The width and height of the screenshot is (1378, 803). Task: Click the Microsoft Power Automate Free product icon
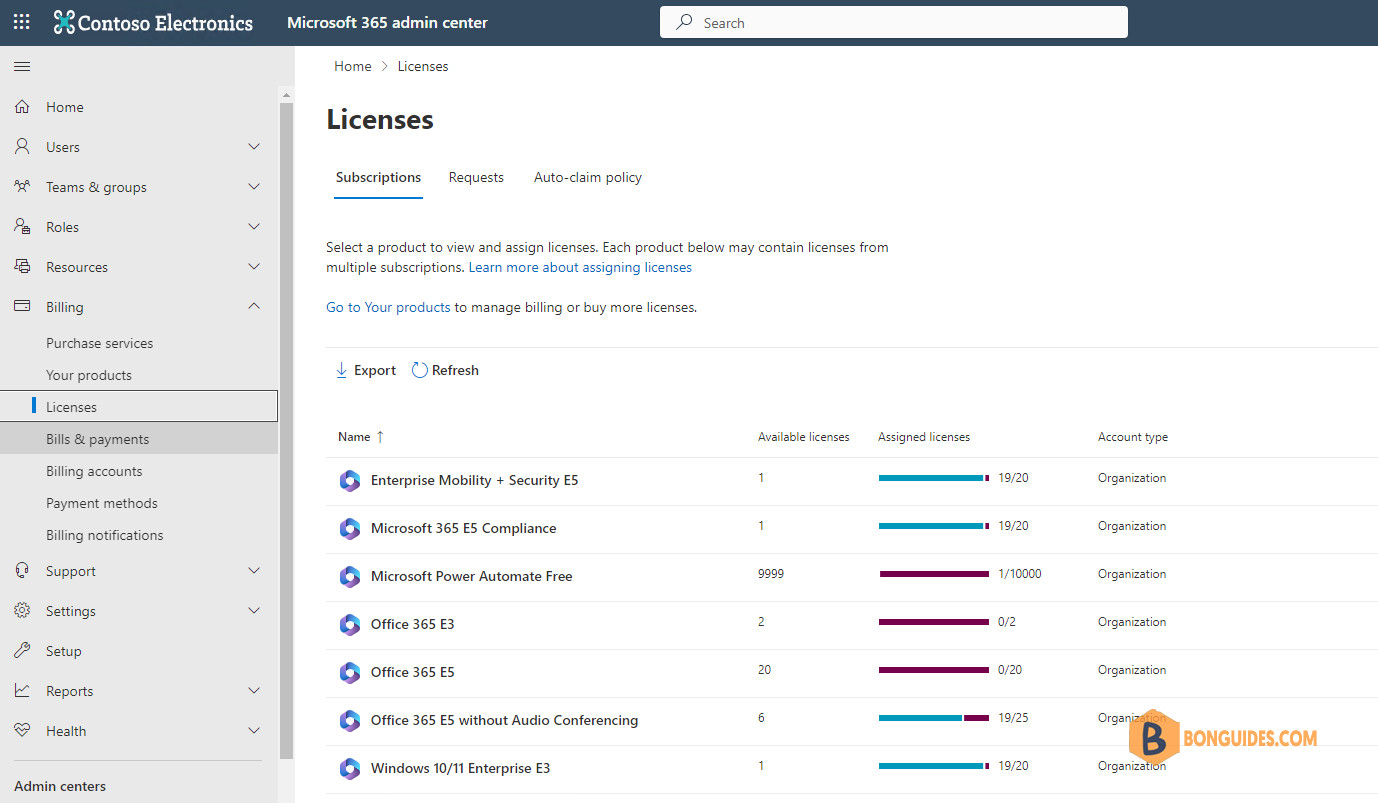[349, 577]
